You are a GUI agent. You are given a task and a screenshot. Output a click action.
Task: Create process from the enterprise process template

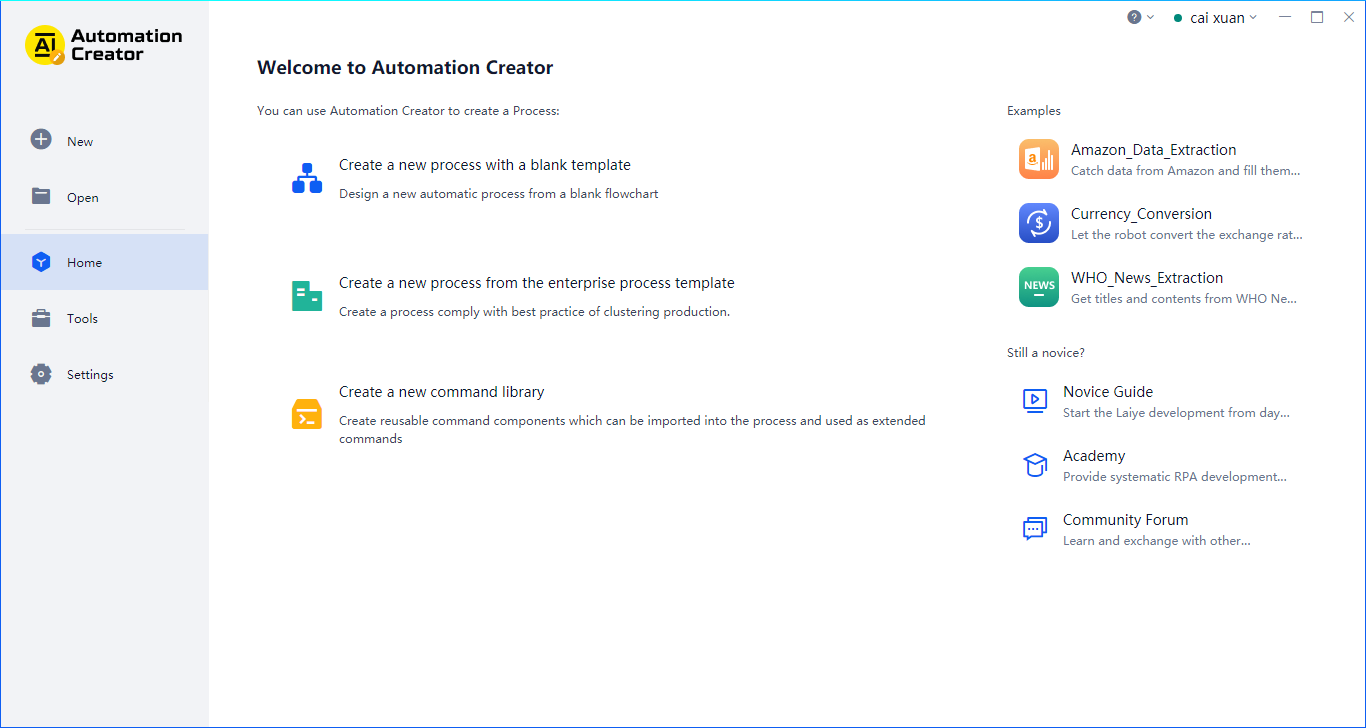tap(537, 283)
